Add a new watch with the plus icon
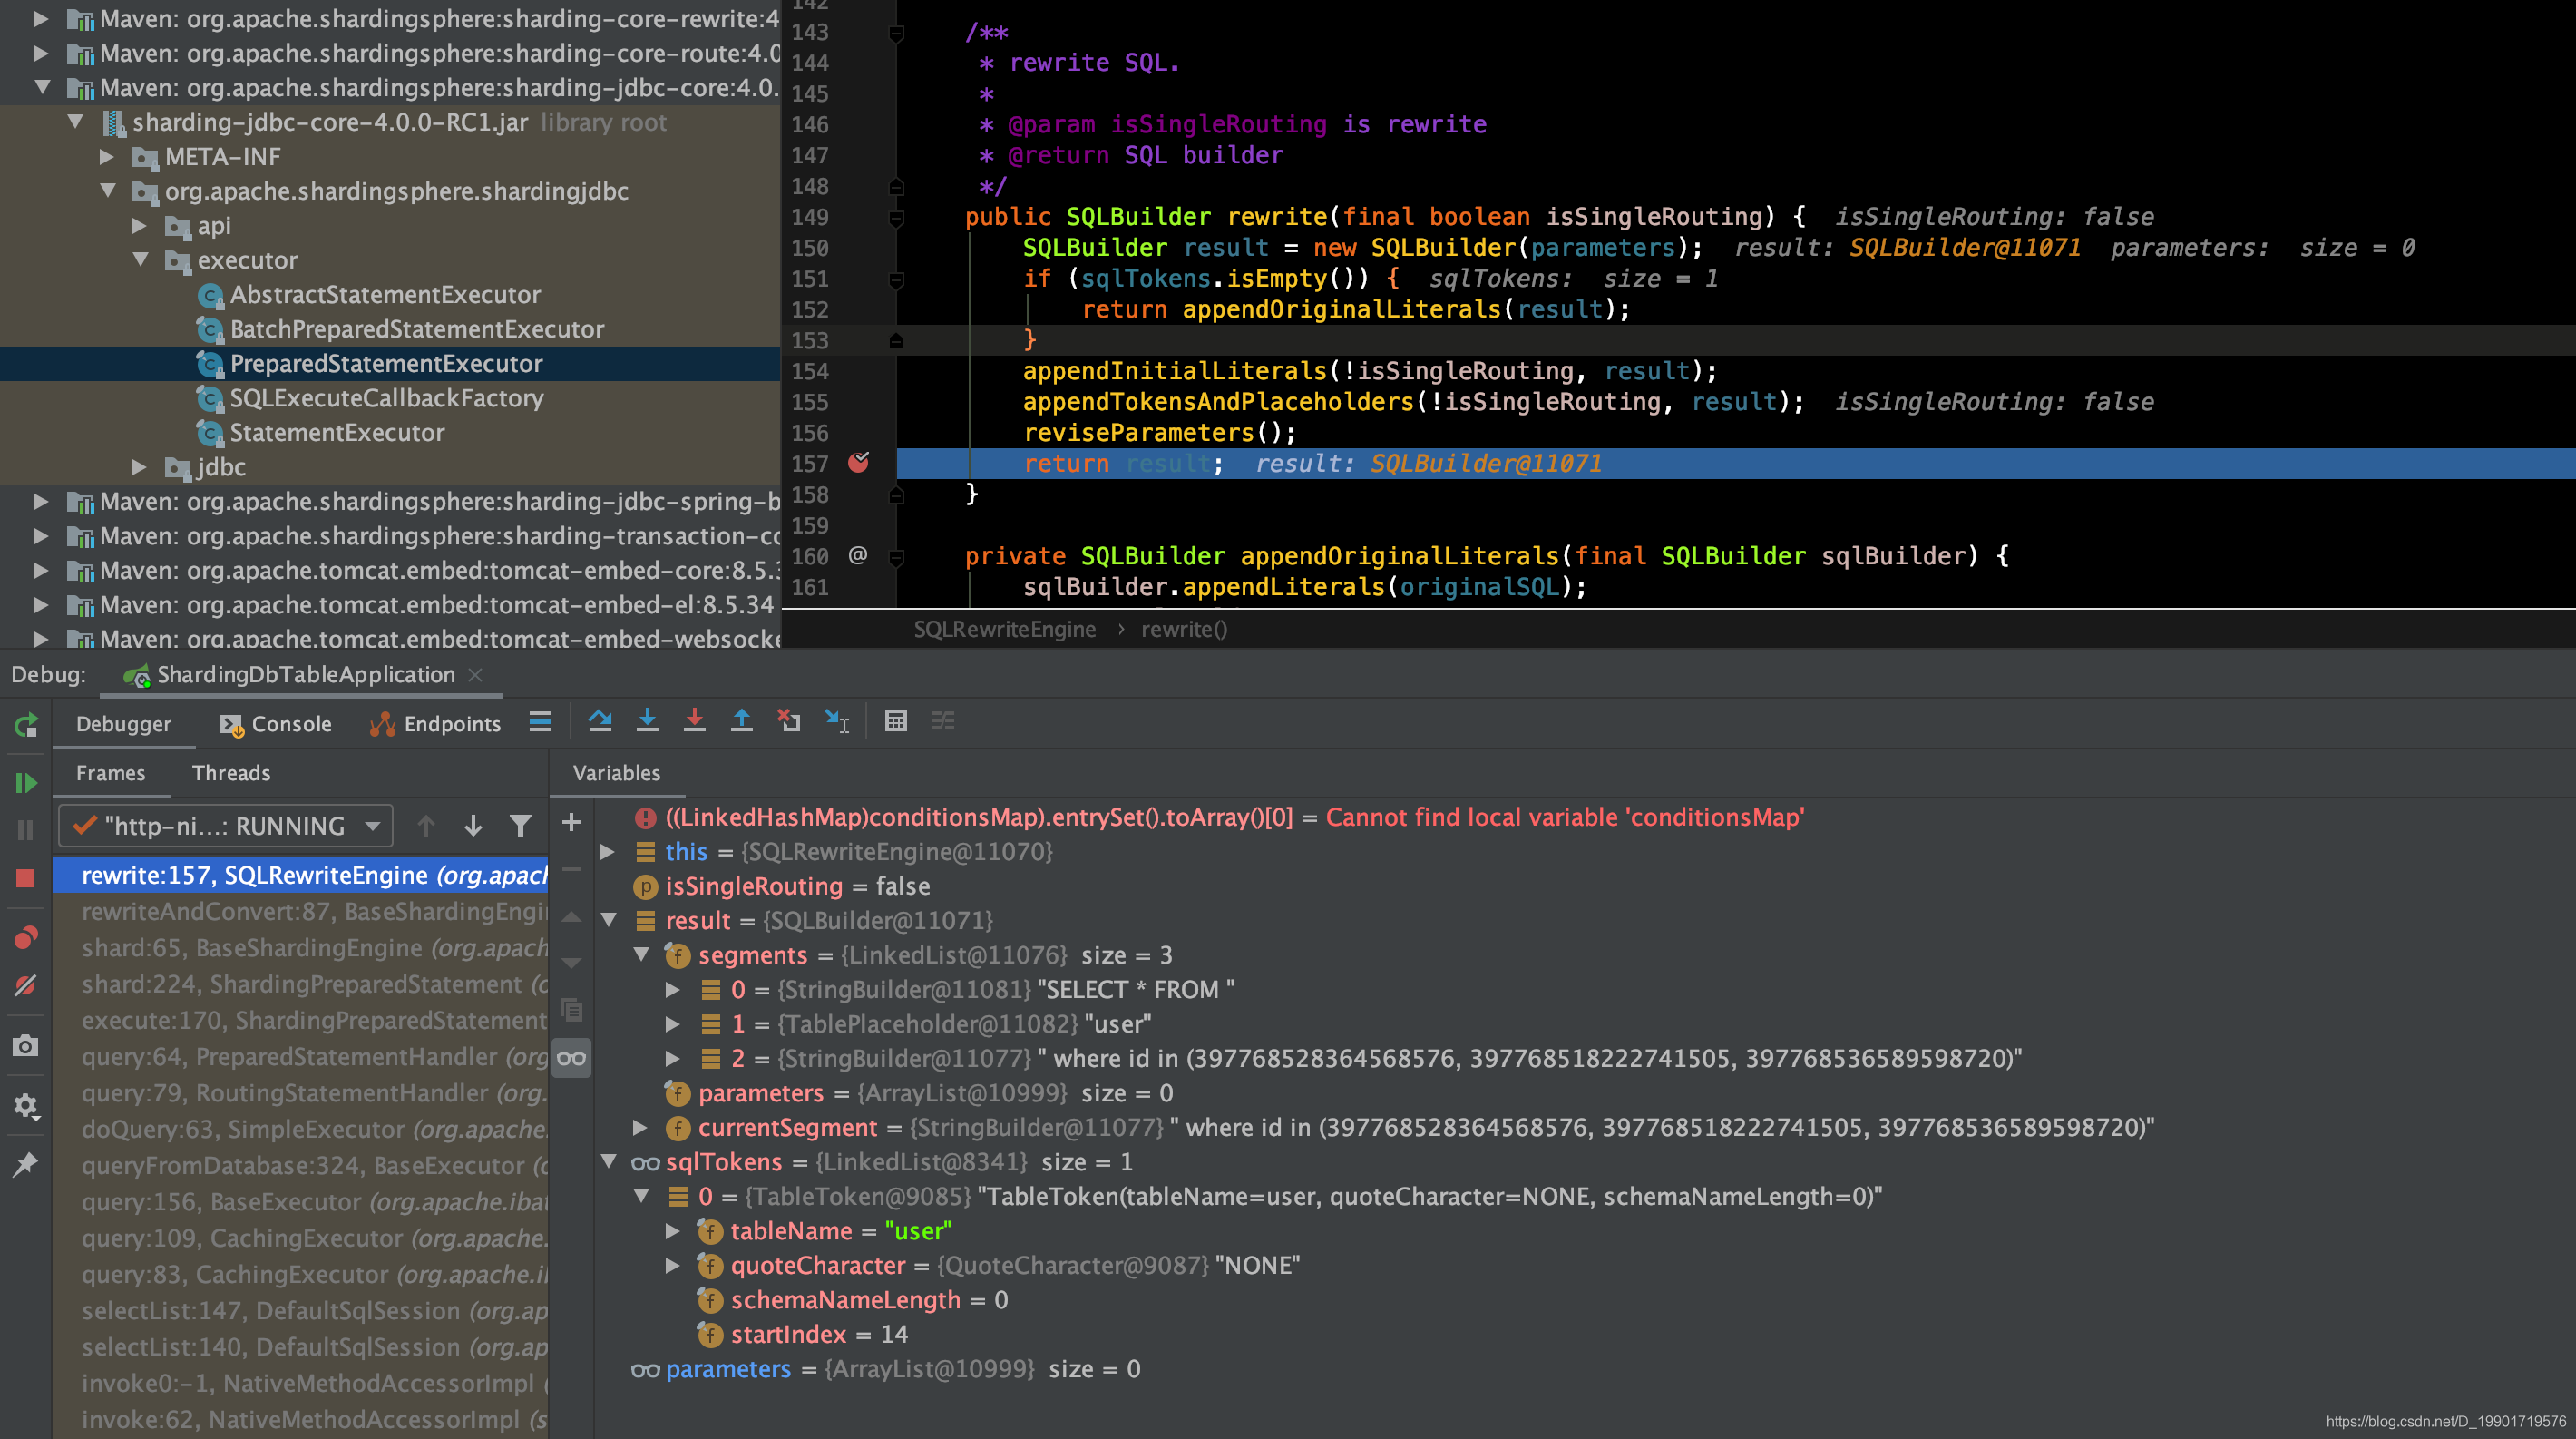2576x1439 pixels. coord(571,822)
